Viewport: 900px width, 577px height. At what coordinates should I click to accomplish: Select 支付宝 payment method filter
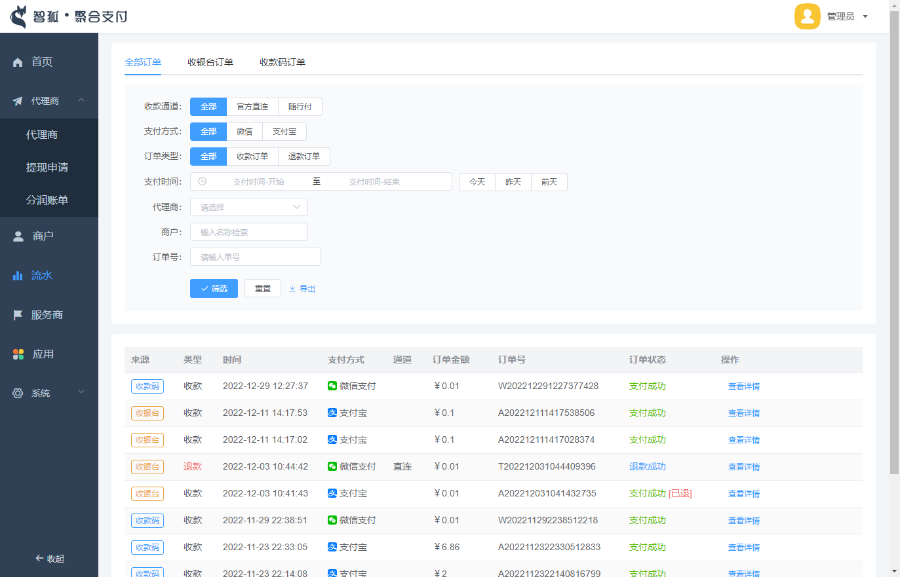coord(284,131)
